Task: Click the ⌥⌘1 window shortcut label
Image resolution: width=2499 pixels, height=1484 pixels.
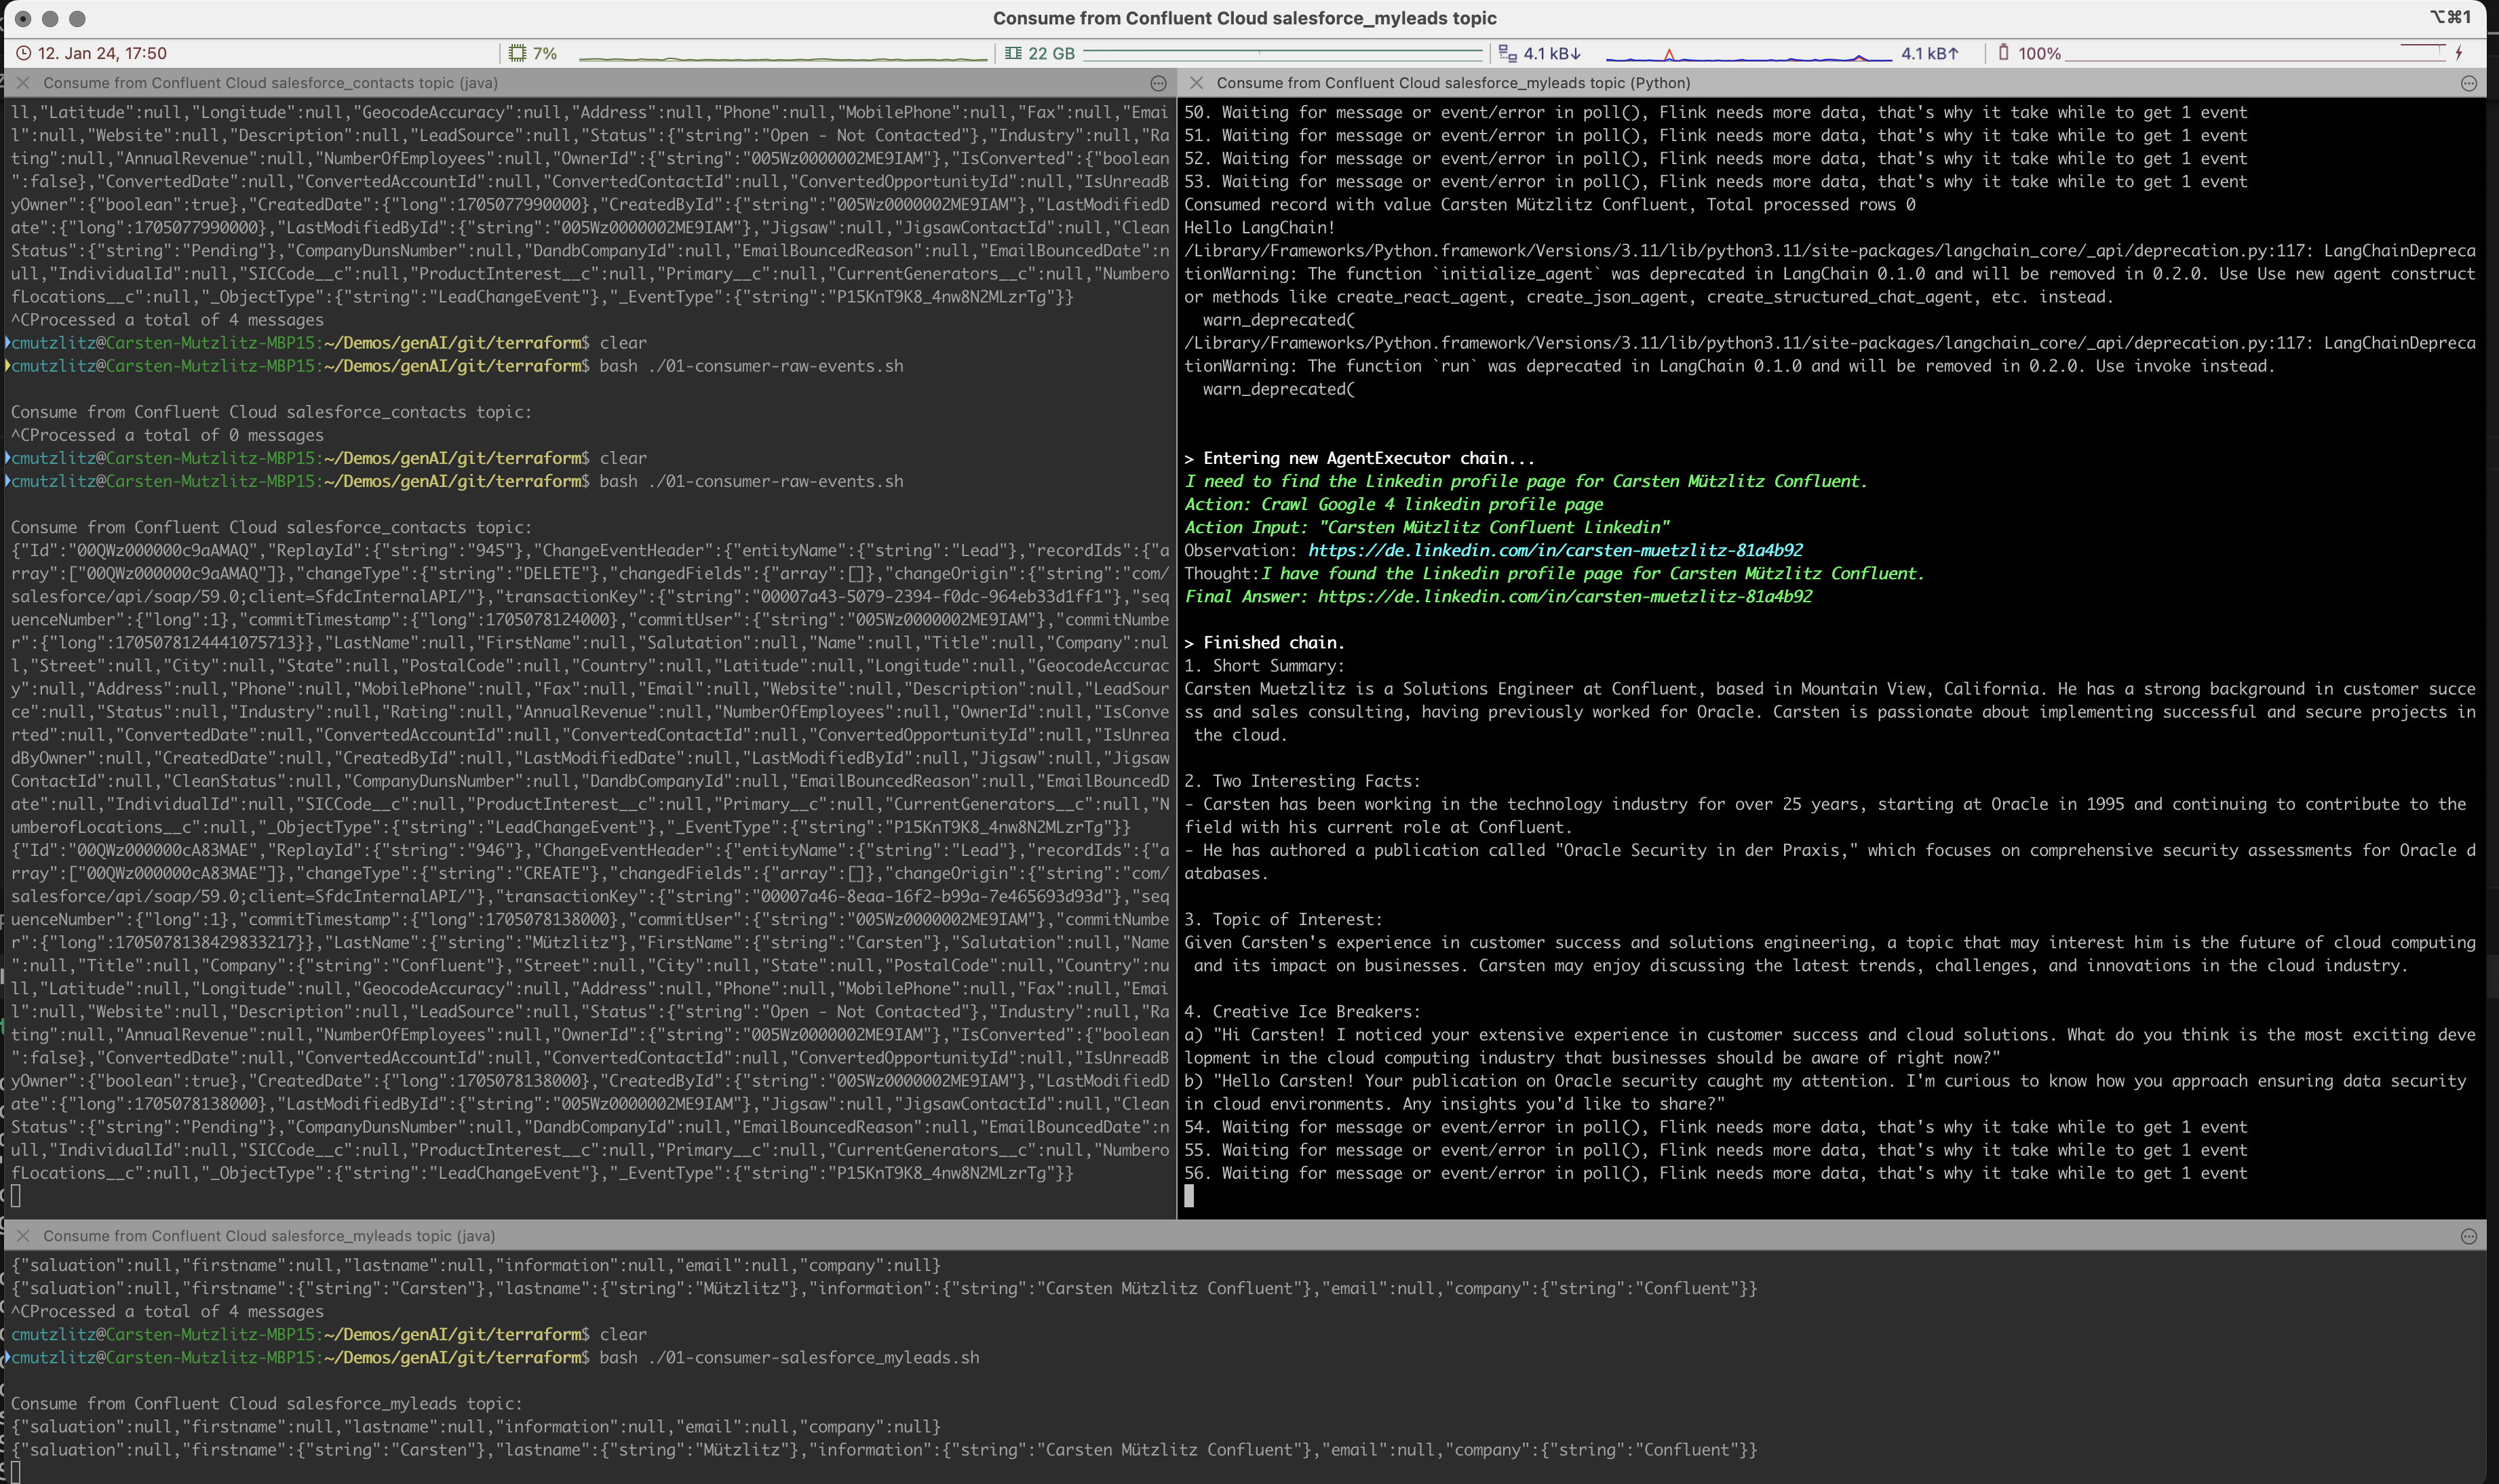Action: pyautogui.click(x=2451, y=17)
